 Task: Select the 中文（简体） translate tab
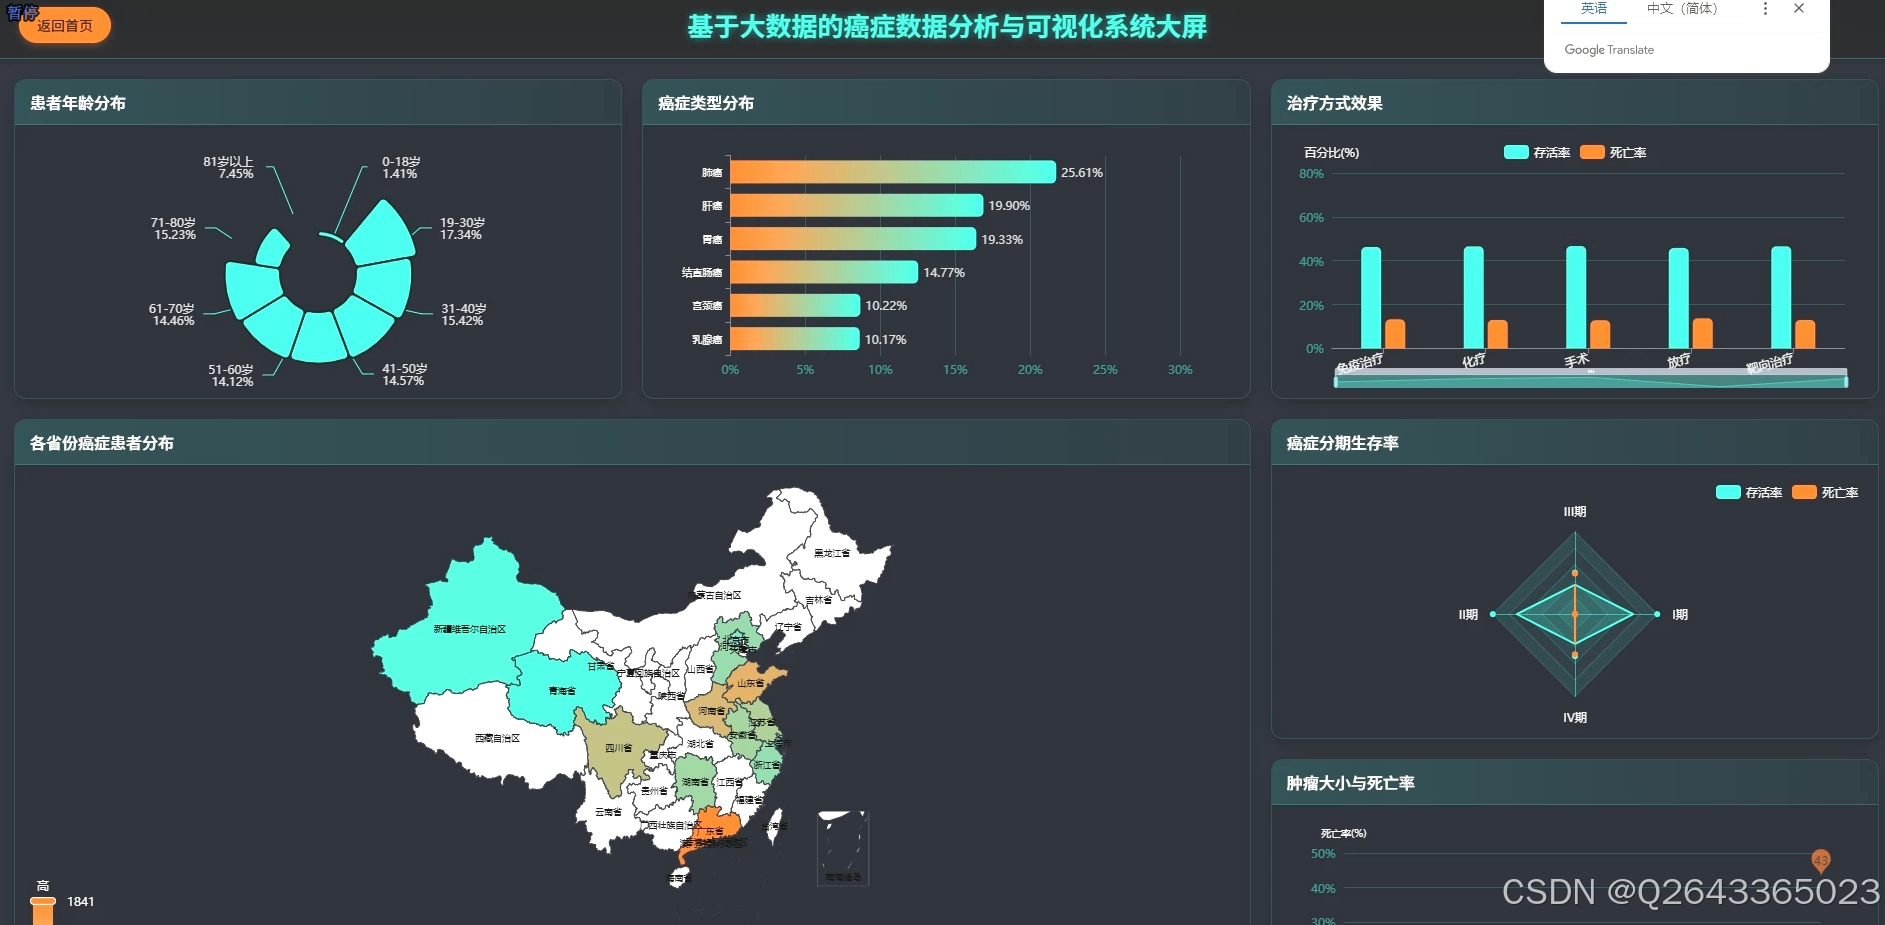click(x=1682, y=9)
